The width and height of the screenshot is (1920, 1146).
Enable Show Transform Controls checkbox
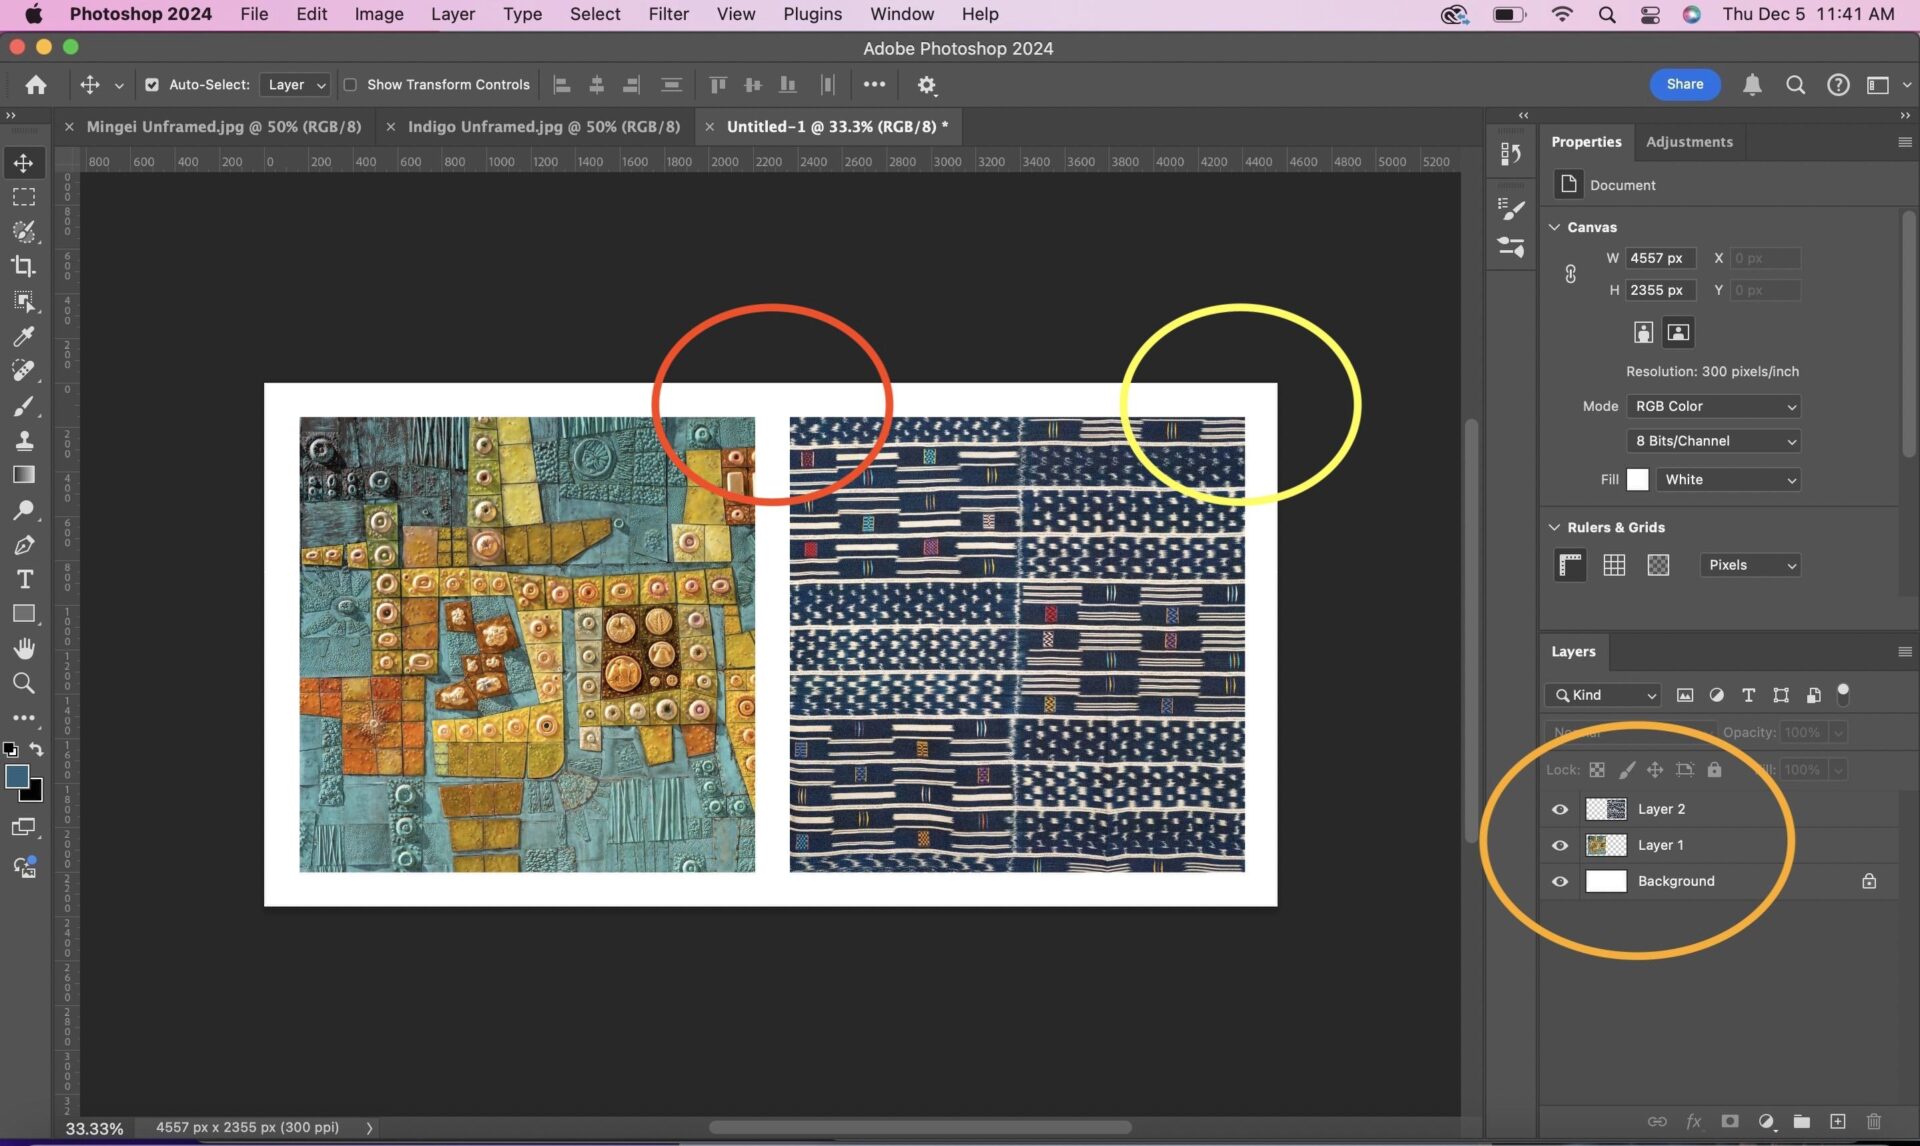pyautogui.click(x=350, y=85)
